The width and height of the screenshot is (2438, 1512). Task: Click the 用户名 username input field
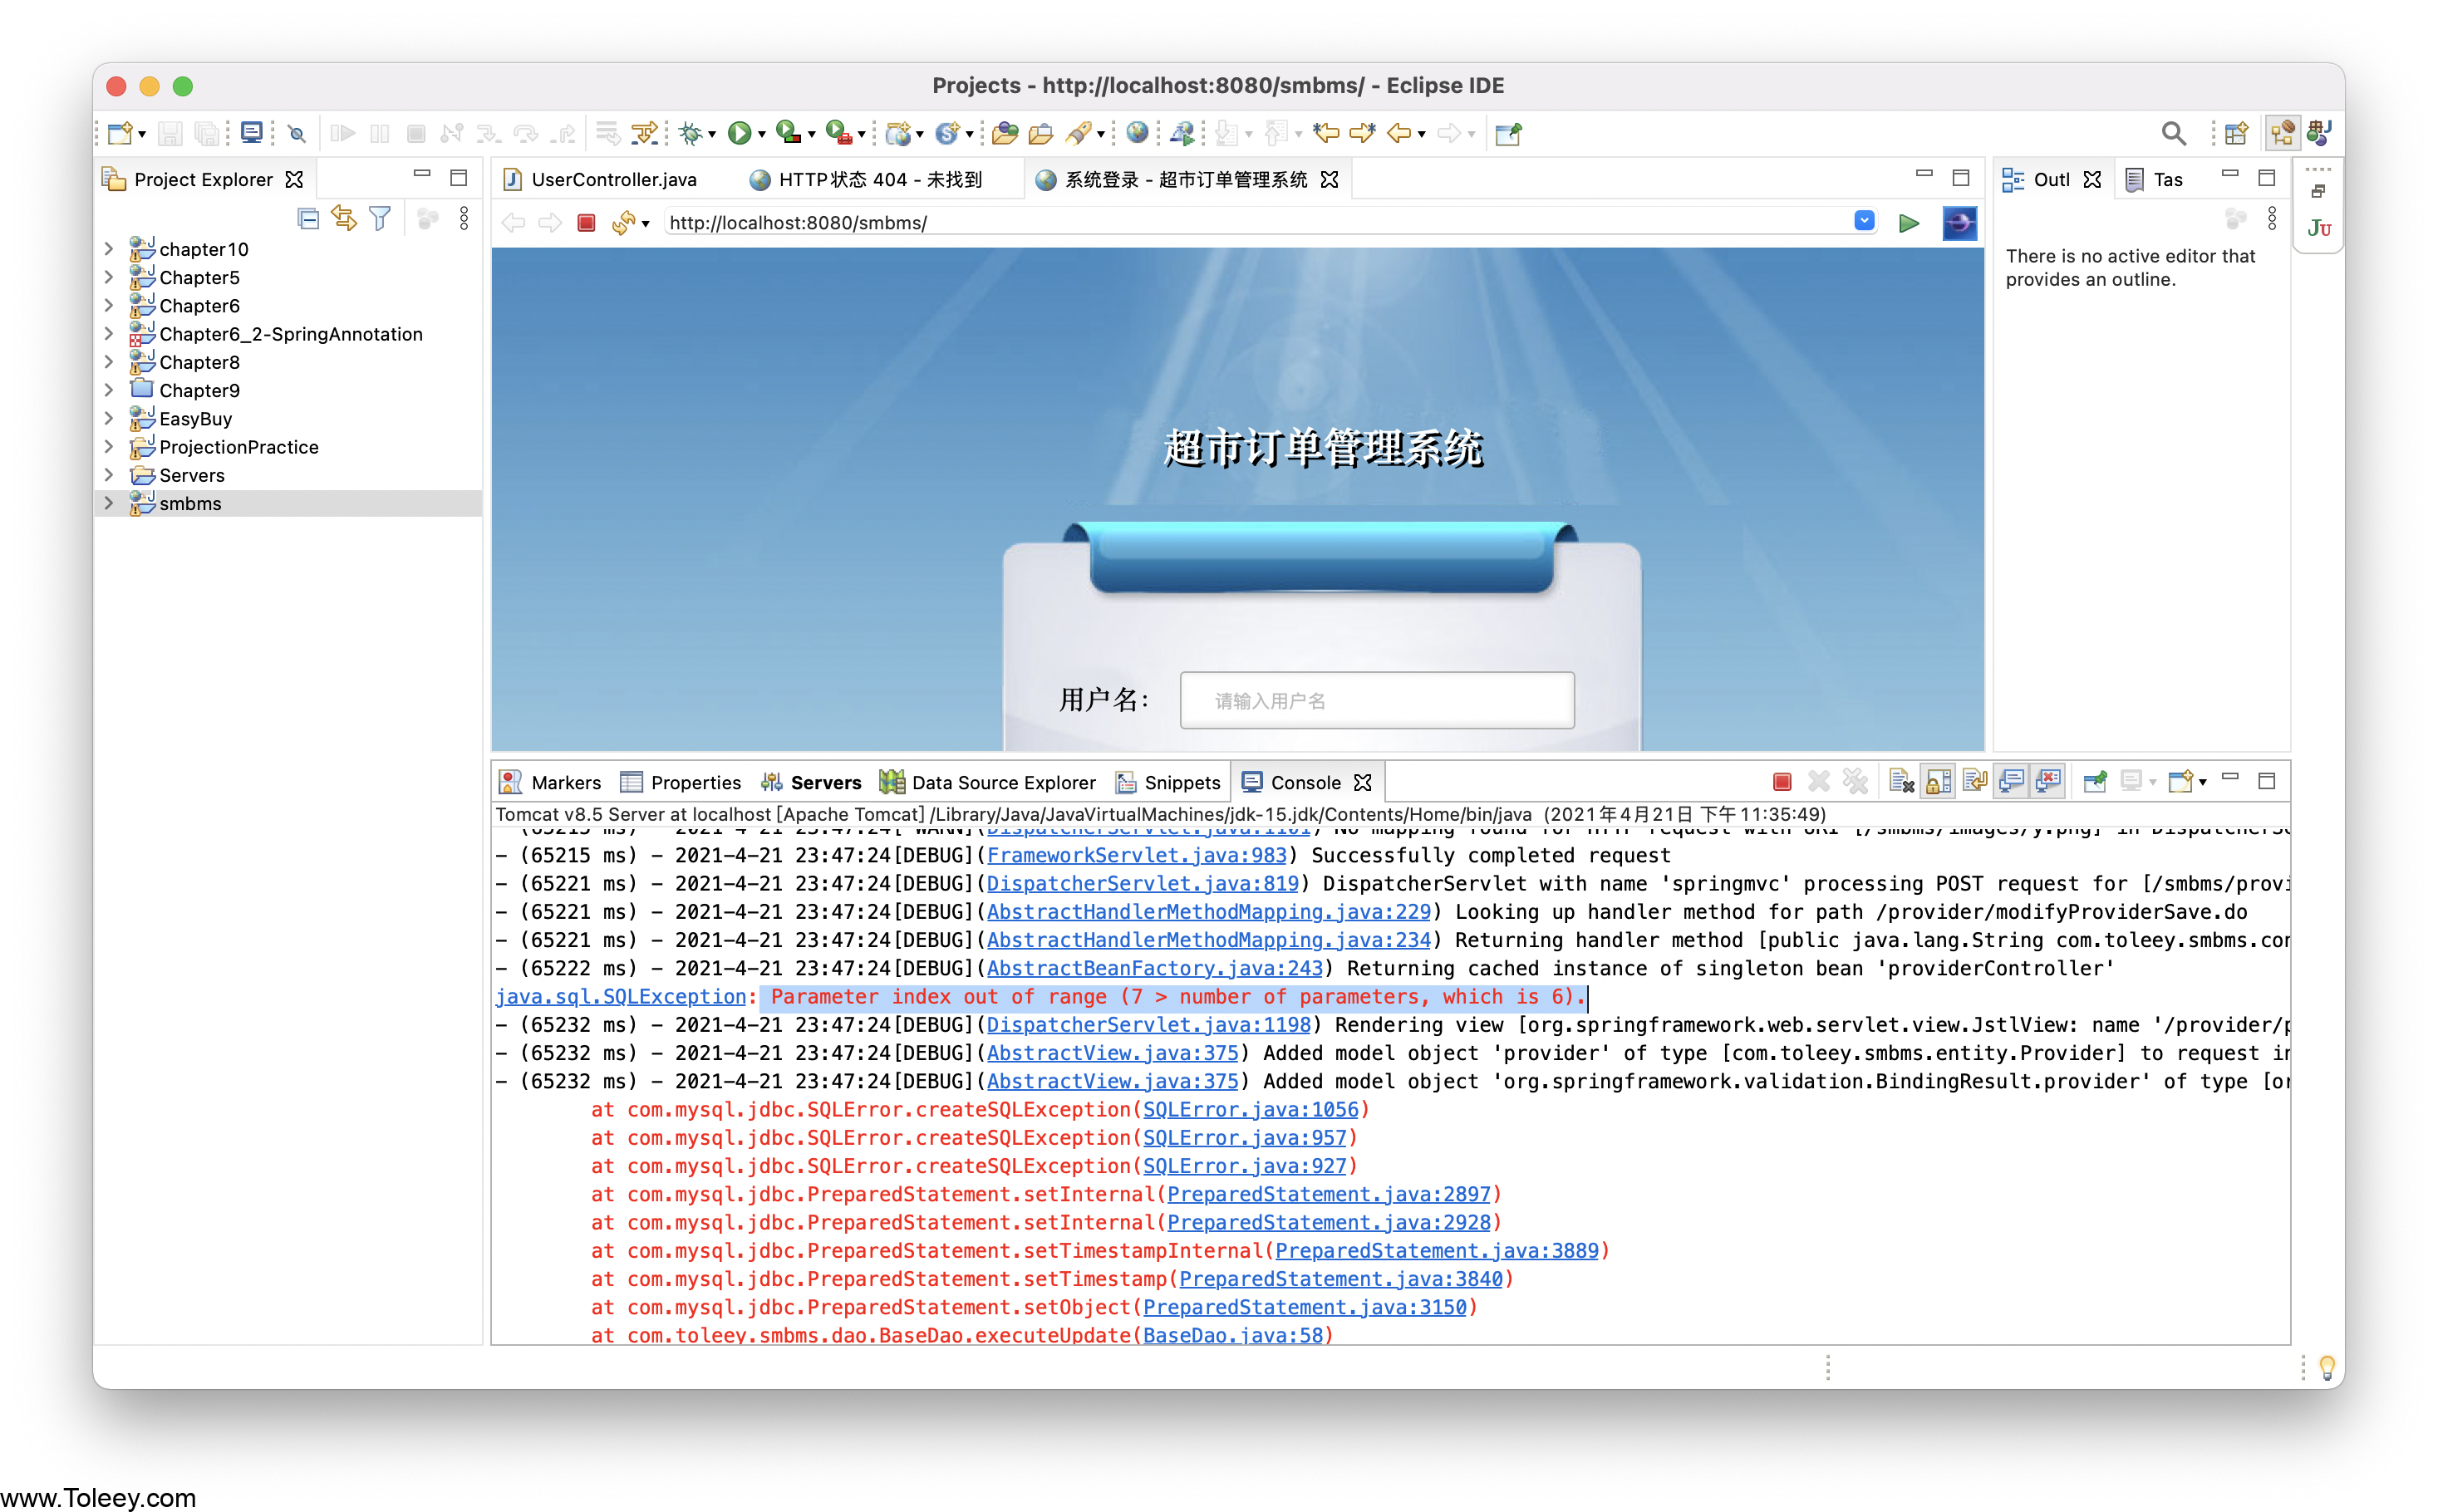tap(1376, 701)
